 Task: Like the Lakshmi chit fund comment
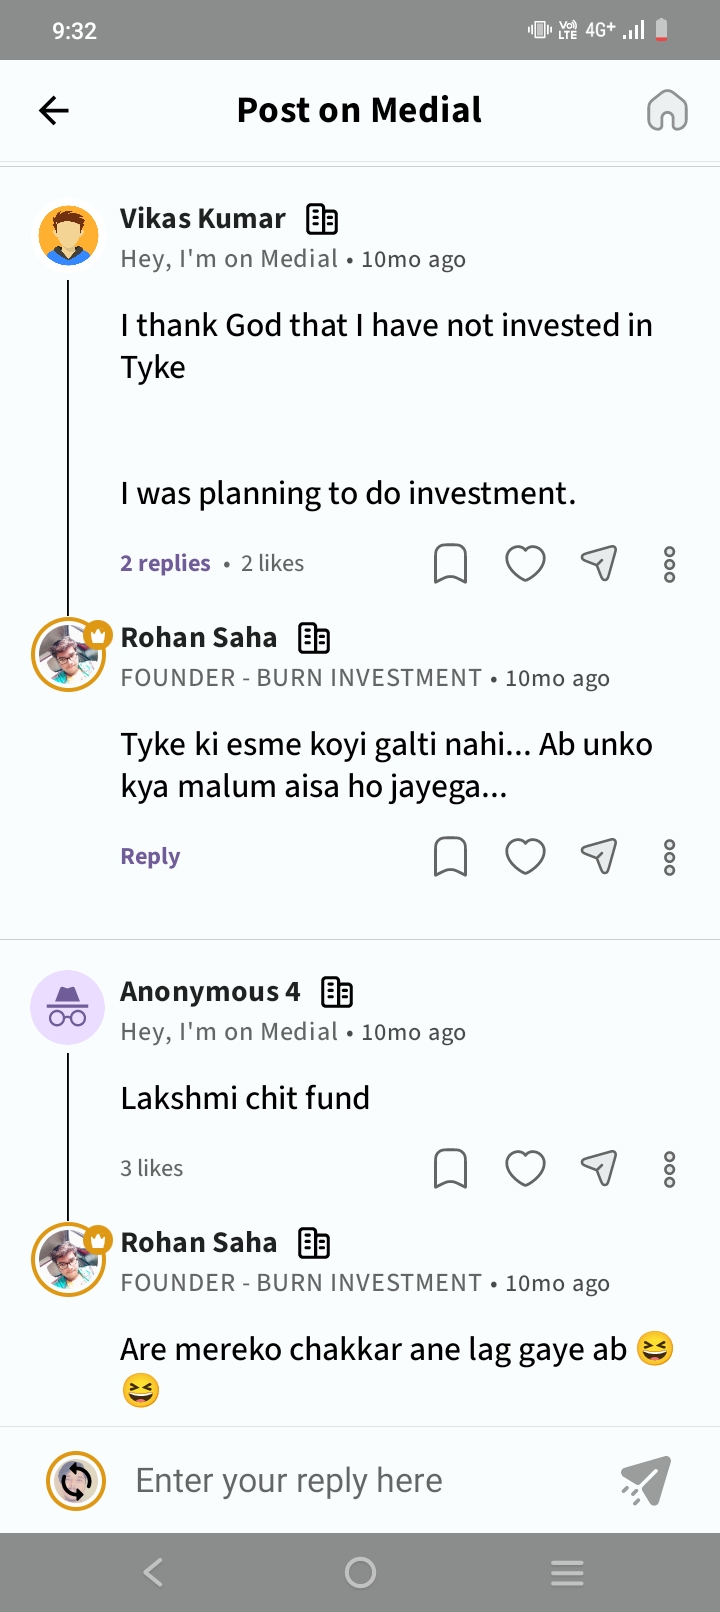525,1168
